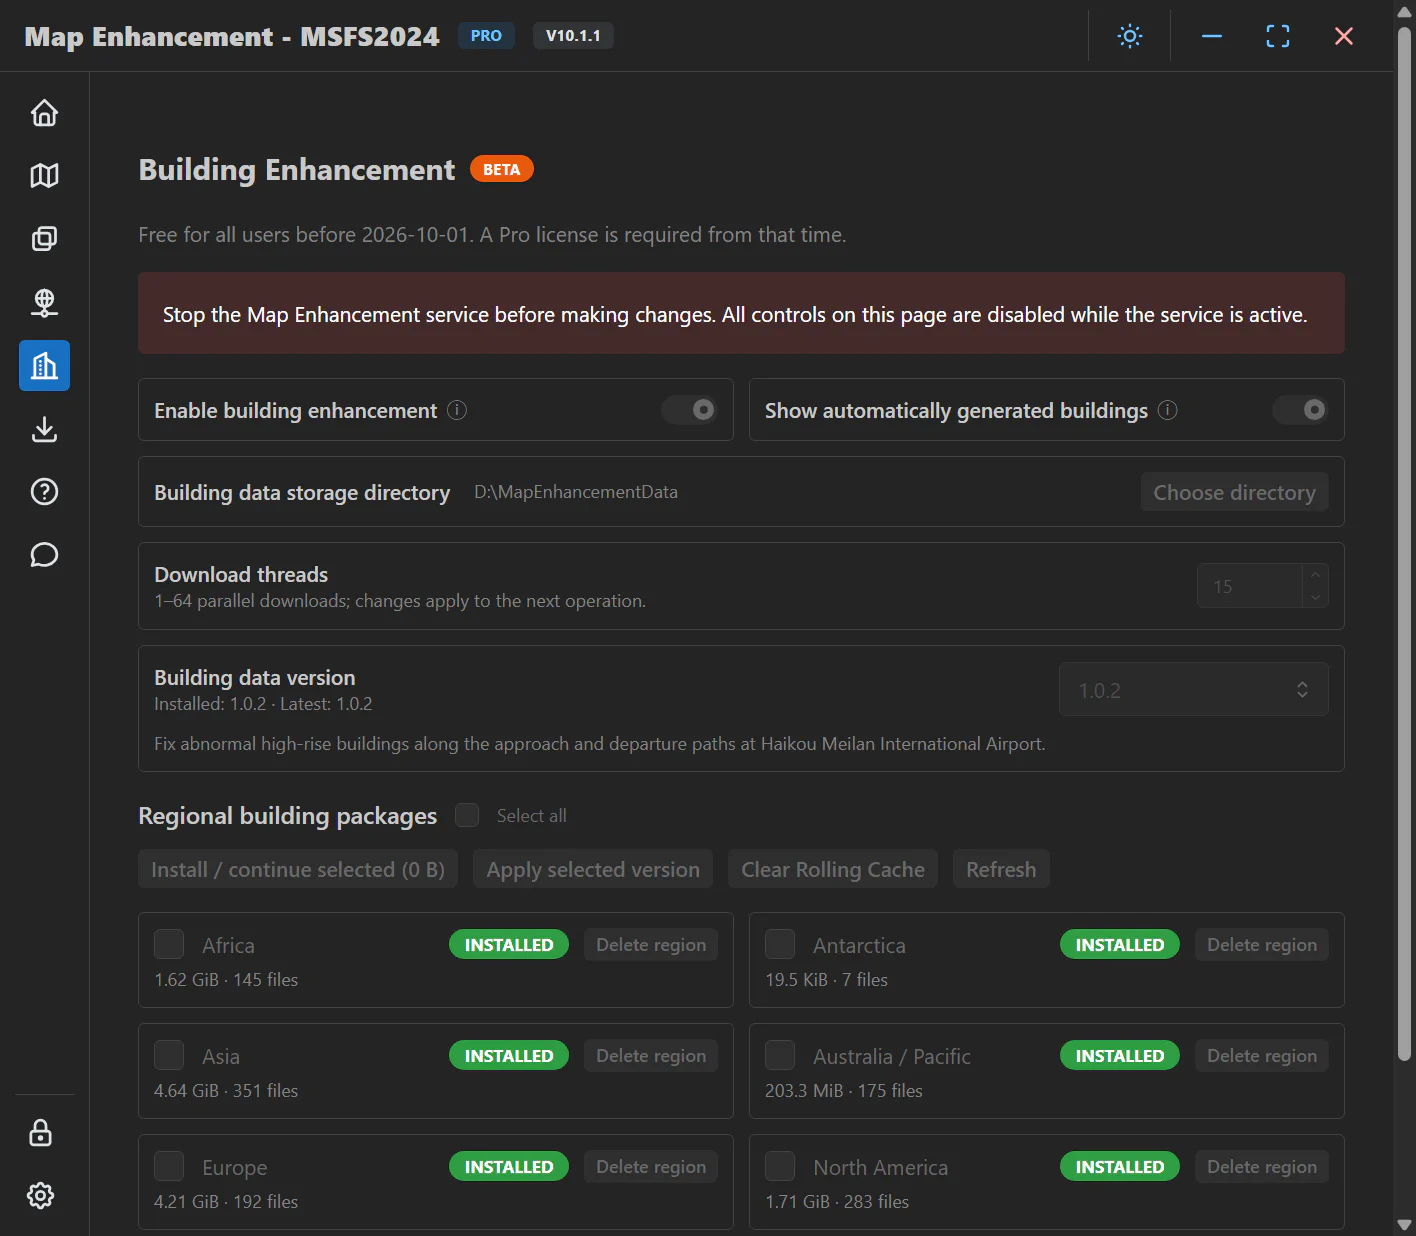Toggle Enable building enhancement switch
Screen dimensions: 1416x1236
click(x=690, y=410)
